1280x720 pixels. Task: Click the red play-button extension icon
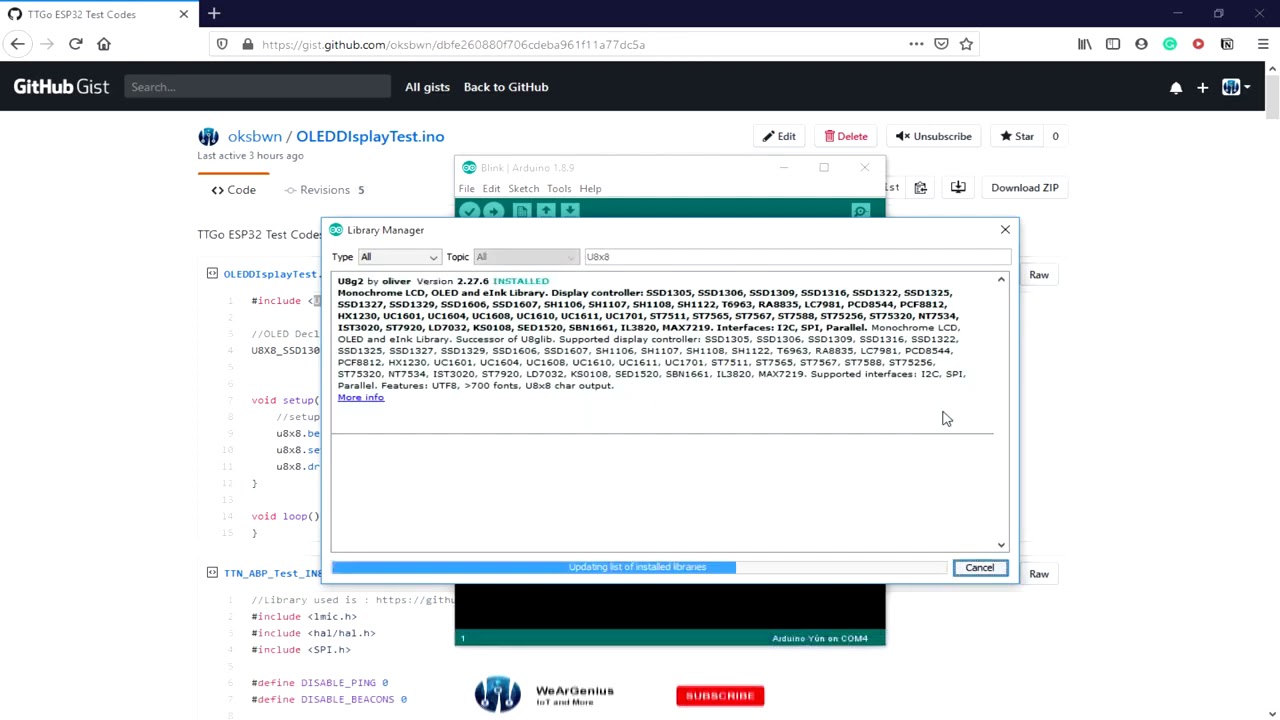click(x=1198, y=44)
